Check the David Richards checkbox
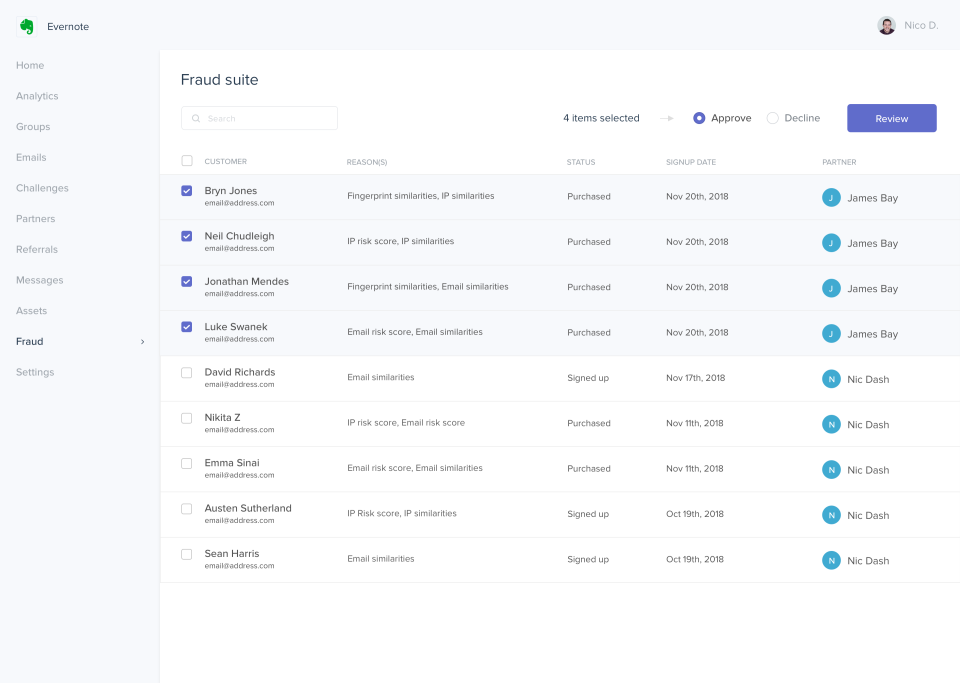 [187, 373]
